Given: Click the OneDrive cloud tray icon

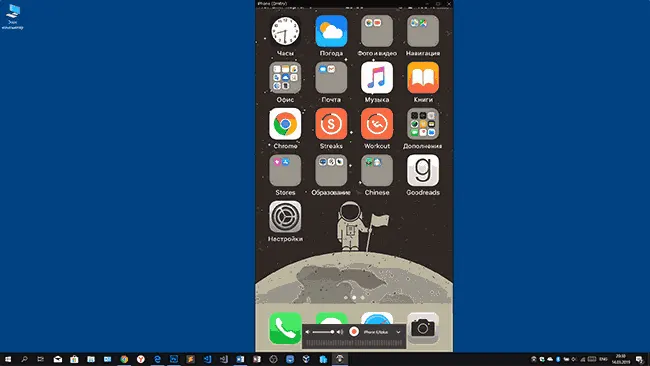Looking at the screenshot, I should [x=550, y=359].
